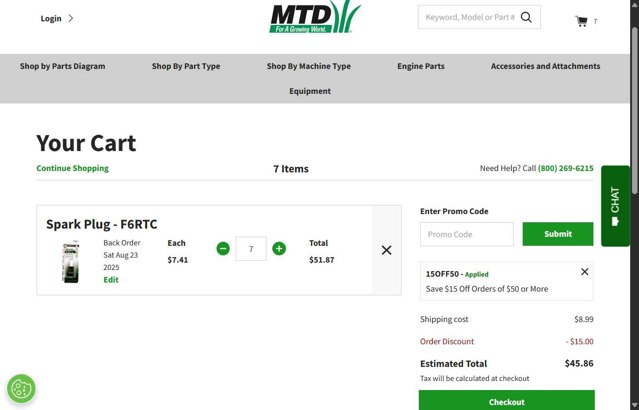639x410 pixels.
Task: Click the 15OFF50 - Applied label
Action: click(457, 274)
